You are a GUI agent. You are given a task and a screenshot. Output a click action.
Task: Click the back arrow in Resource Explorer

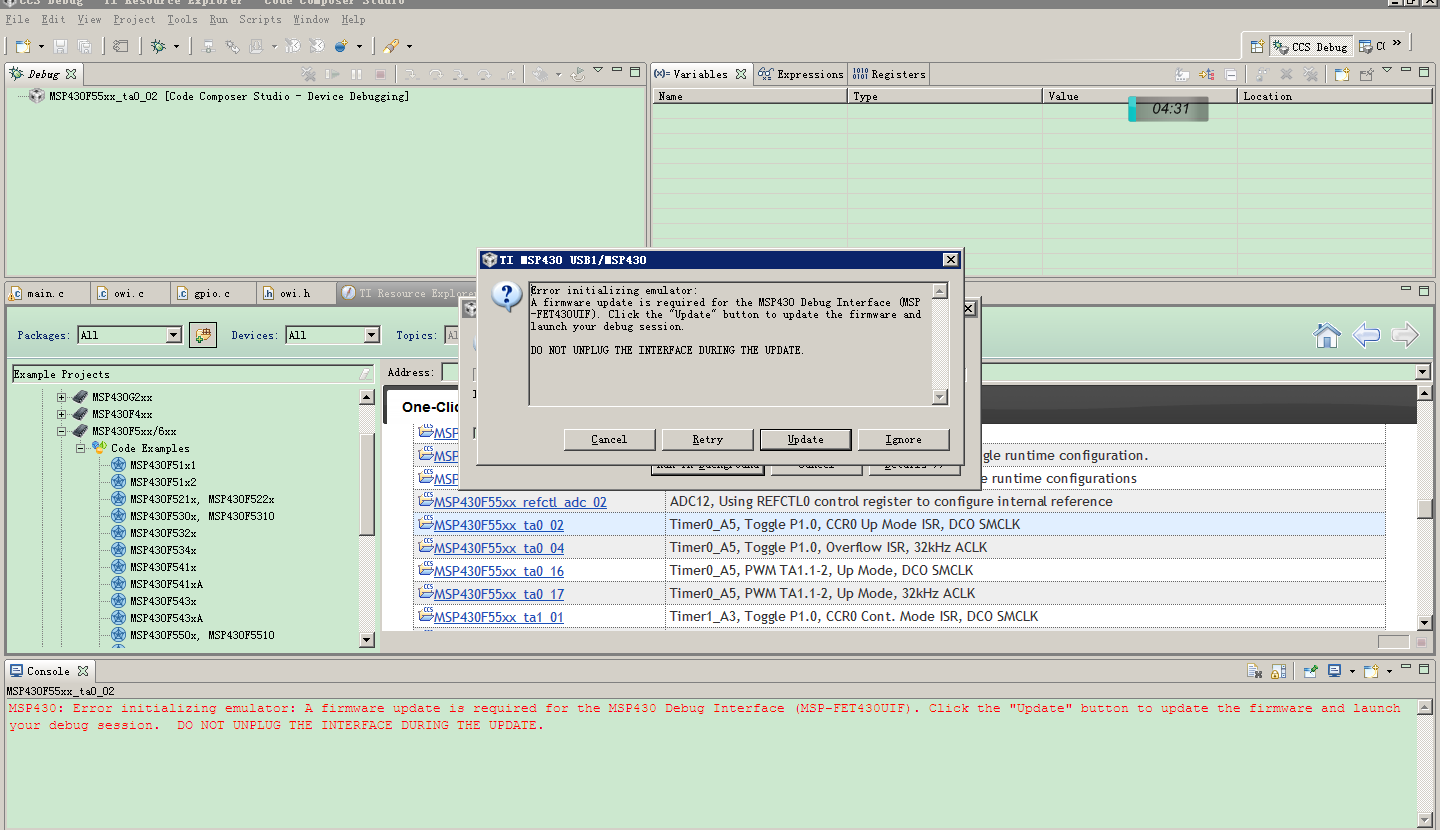[1366, 336]
